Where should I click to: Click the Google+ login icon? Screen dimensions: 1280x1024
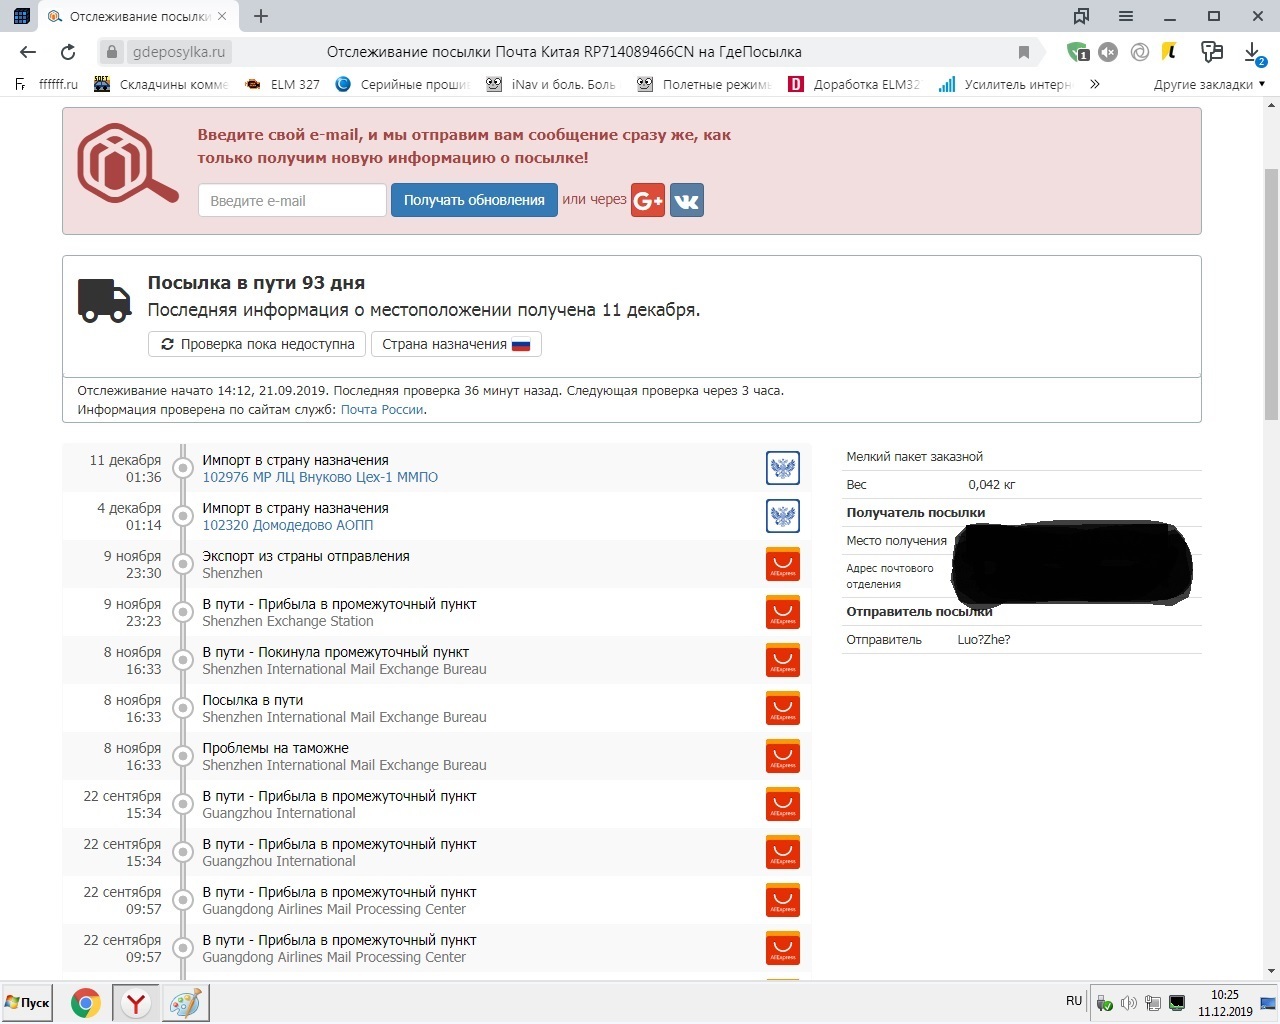tap(648, 200)
